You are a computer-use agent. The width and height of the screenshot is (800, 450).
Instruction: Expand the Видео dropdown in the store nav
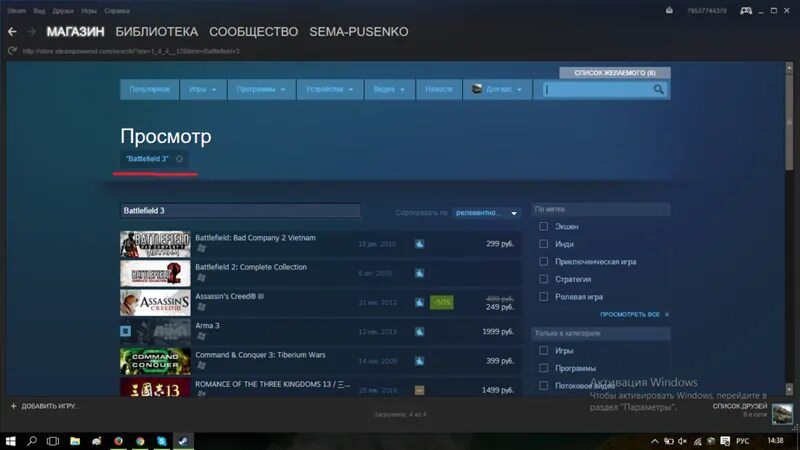[x=389, y=89]
